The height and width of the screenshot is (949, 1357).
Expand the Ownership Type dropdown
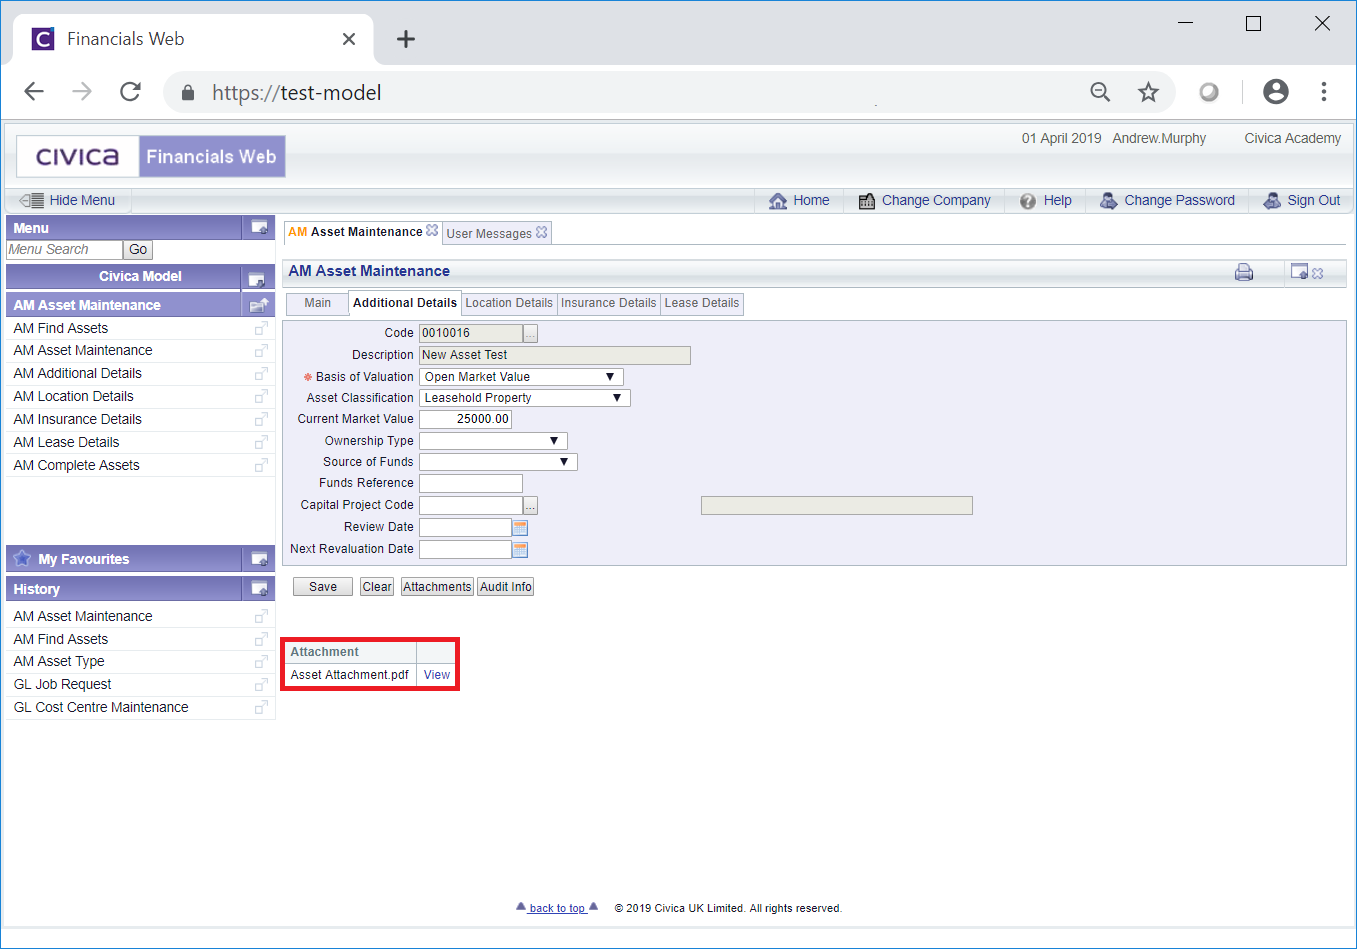(554, 441)
